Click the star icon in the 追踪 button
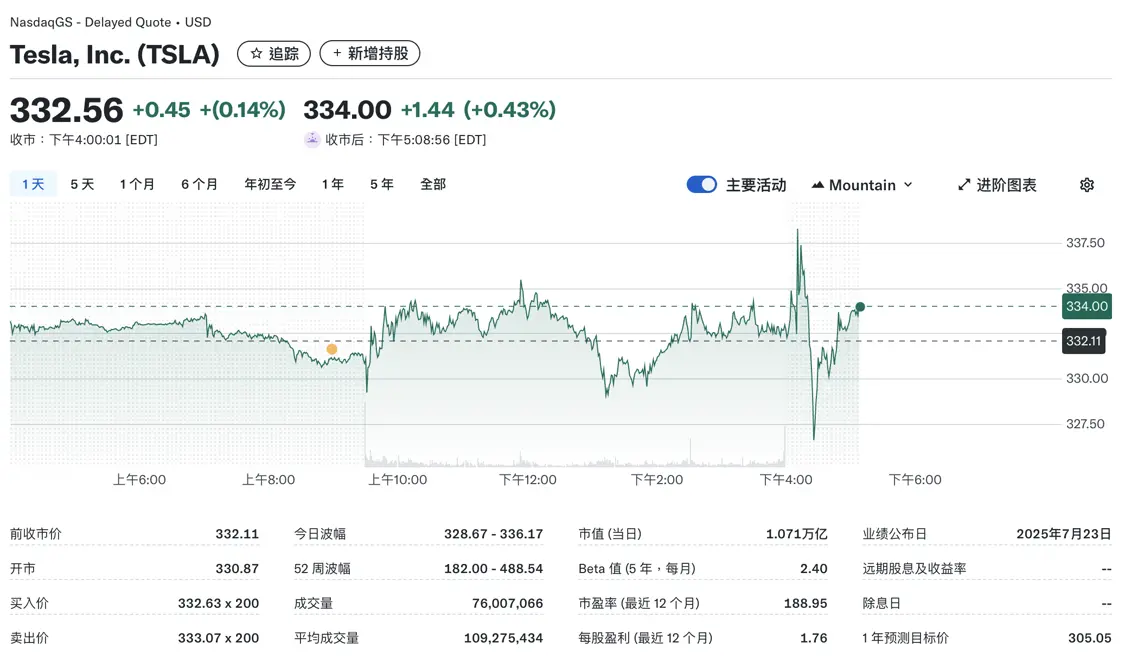This screenshot has height=656, width=1125. (x=256, y=53)
